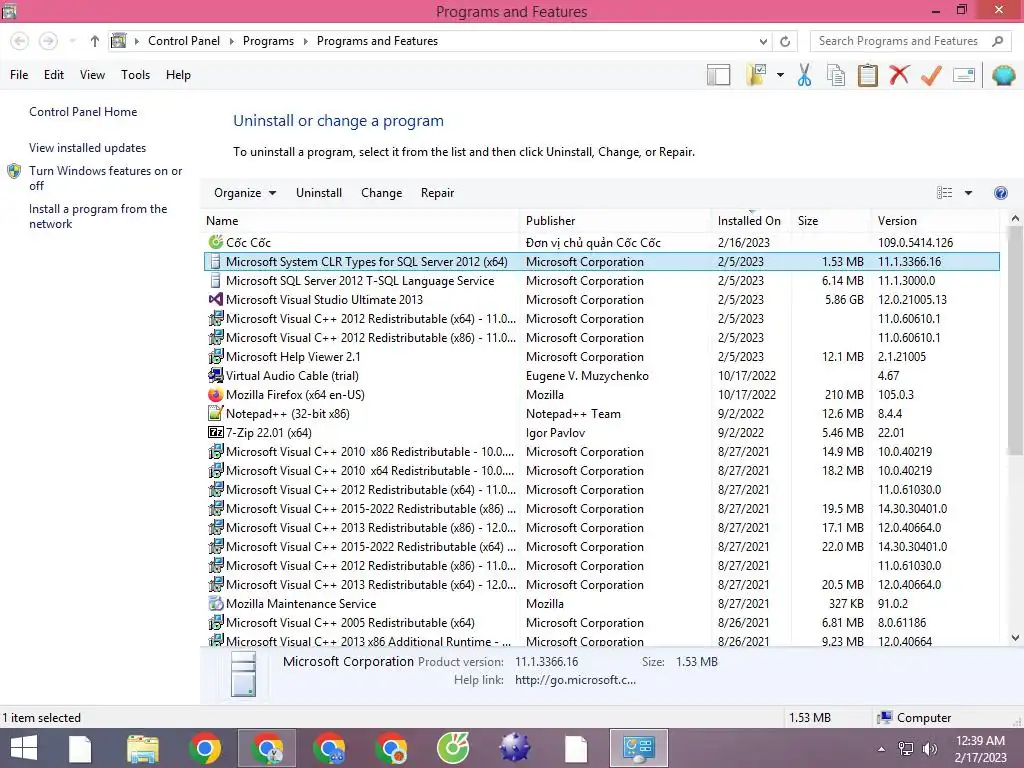The height and width of the screenshot is (768, 1024).
Task: Click the blue Help question mark icon
Action: pyautogui.click(x=1000, y=193)
